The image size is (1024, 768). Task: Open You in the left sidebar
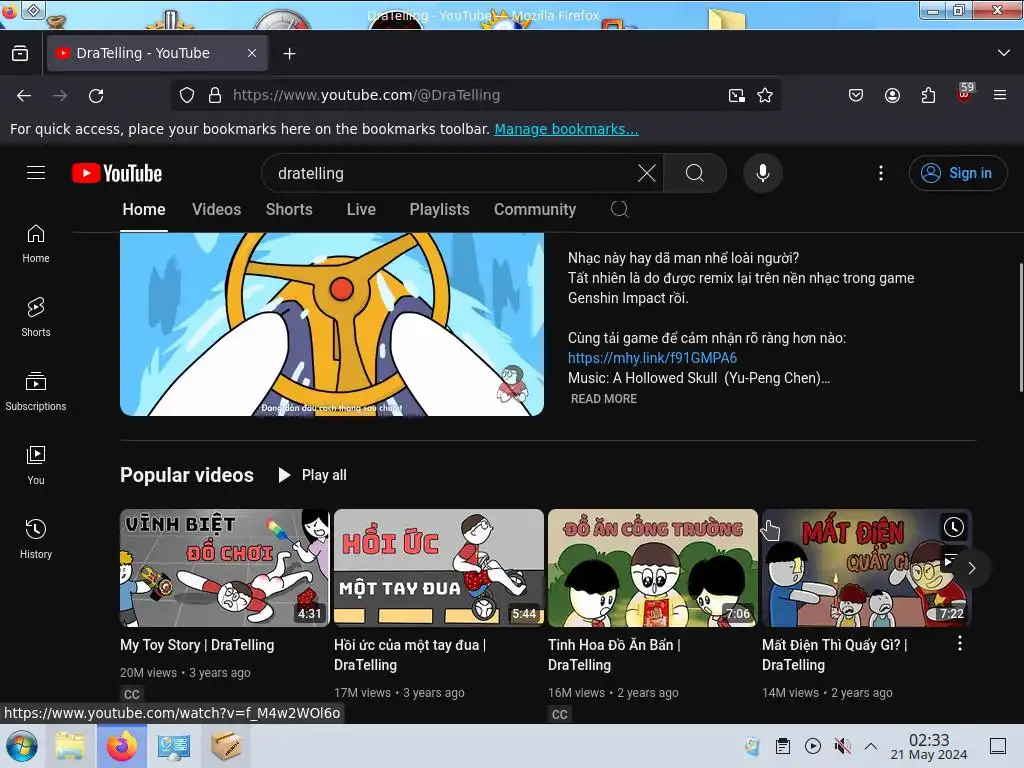pos(36,465)
